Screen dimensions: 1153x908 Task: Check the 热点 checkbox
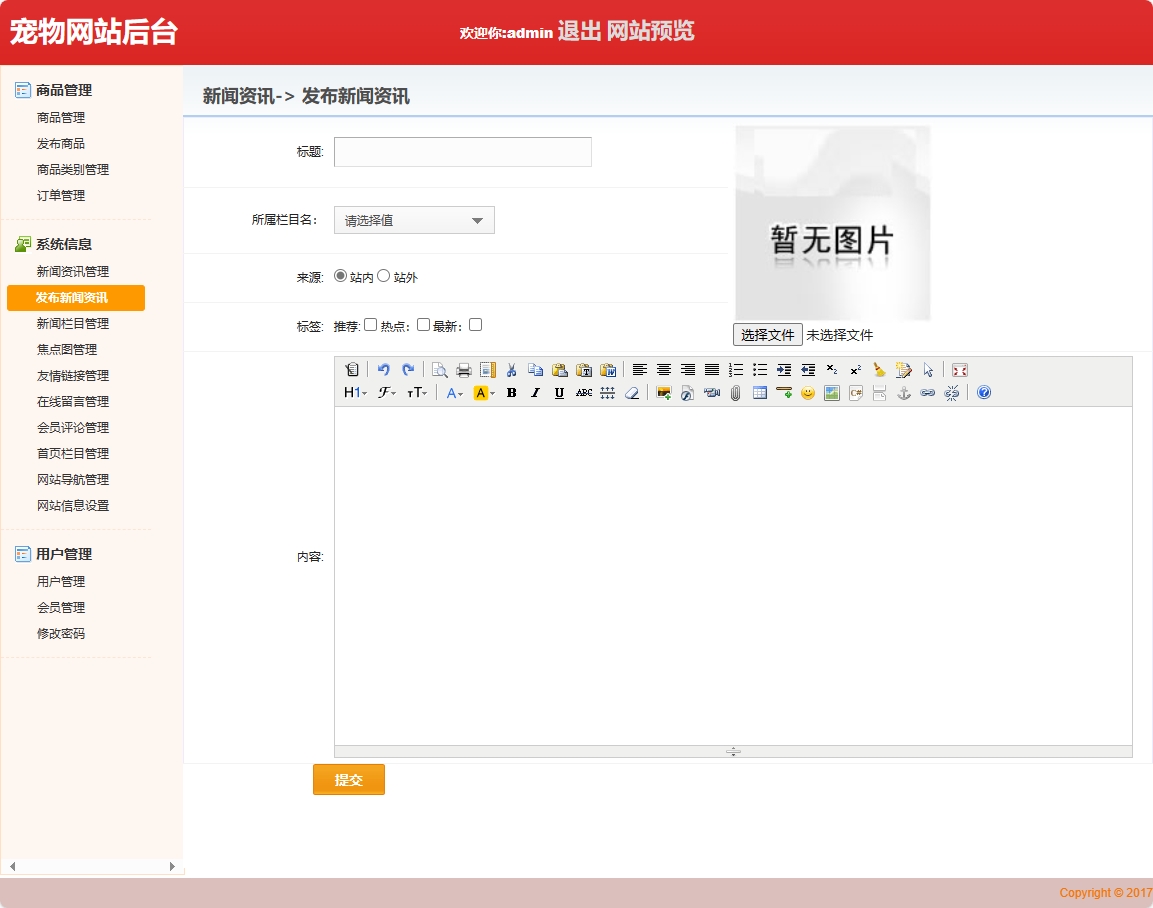click(x=423, y=324)
